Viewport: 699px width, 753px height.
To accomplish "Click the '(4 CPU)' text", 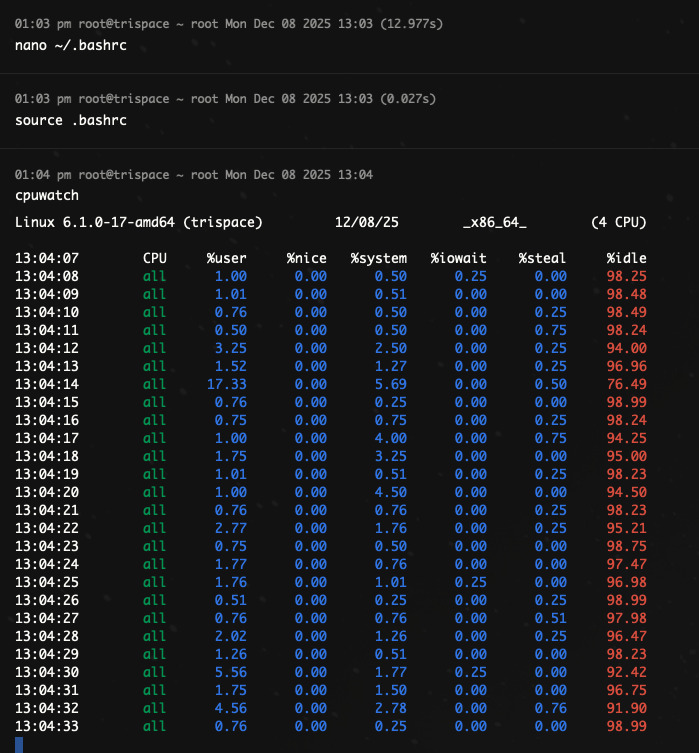I will tap(619, 222).
